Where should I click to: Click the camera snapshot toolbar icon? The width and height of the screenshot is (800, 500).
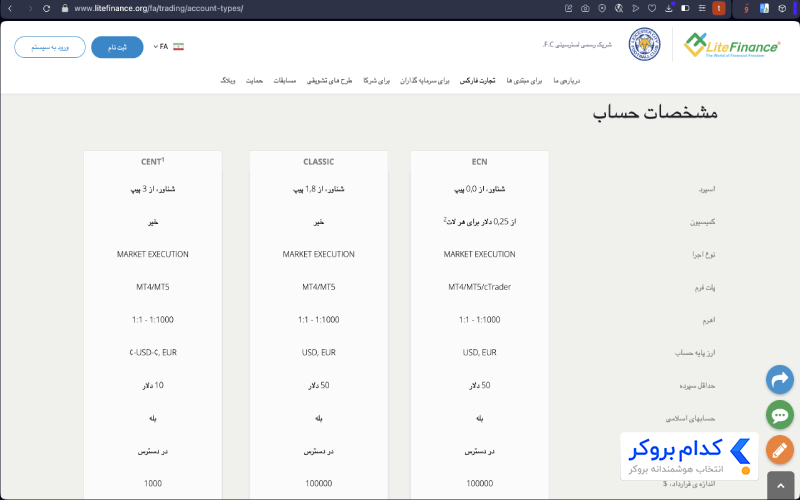pos(585,8)
